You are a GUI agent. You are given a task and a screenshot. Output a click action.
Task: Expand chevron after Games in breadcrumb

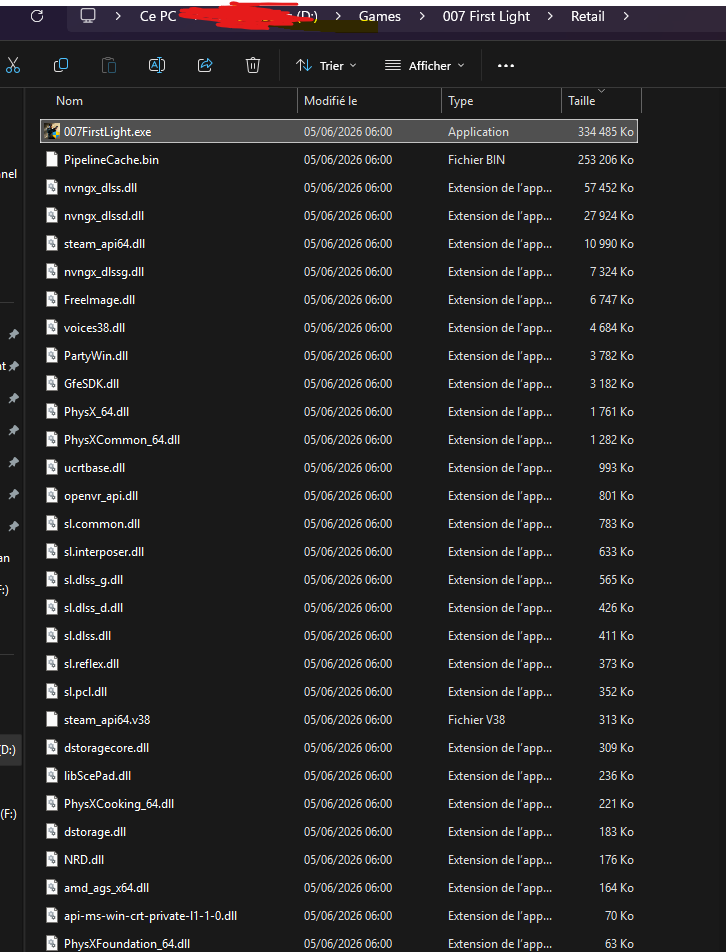421,16
